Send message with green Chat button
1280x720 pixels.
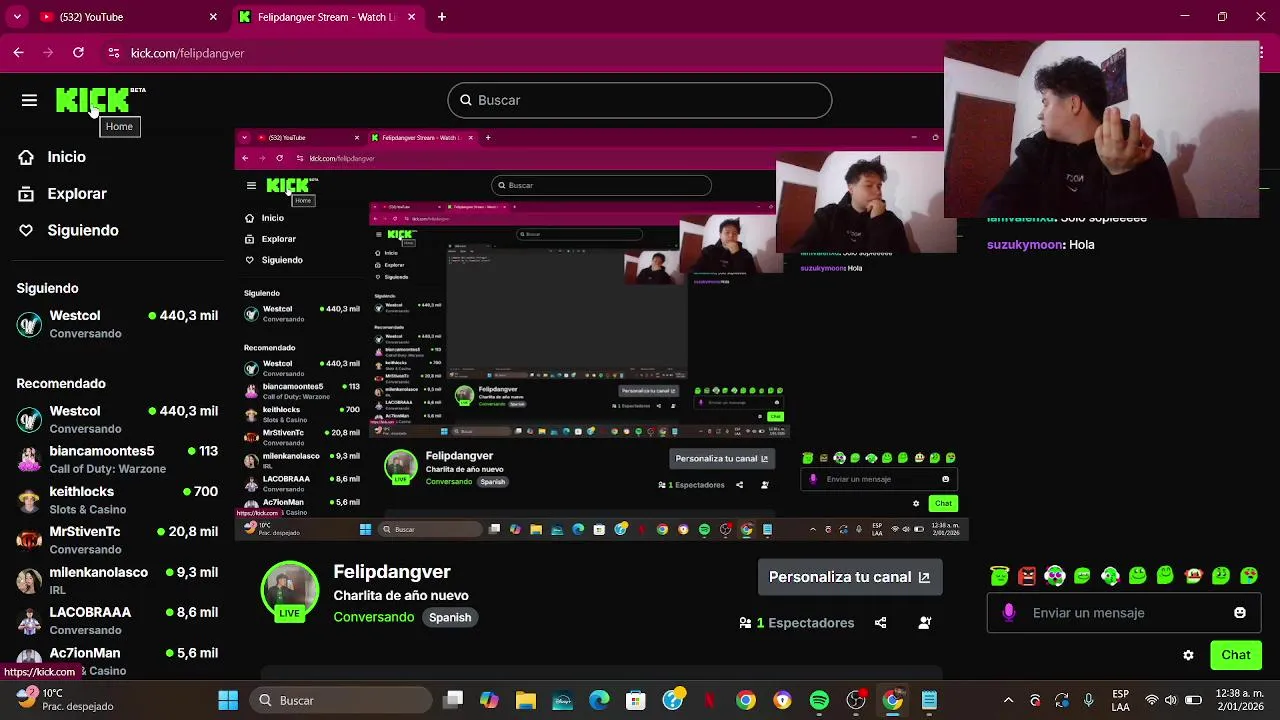1235,655
